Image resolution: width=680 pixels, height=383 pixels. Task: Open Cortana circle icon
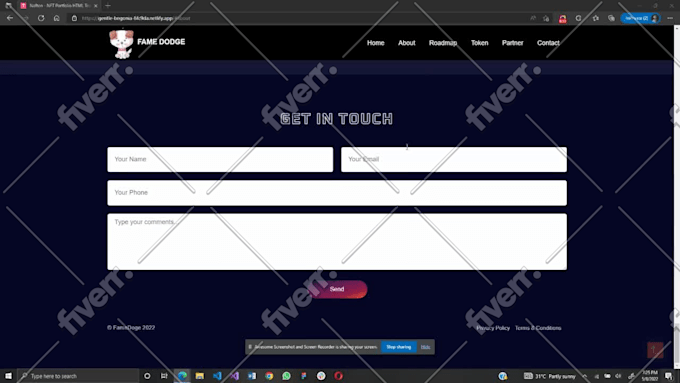(147, 376)
